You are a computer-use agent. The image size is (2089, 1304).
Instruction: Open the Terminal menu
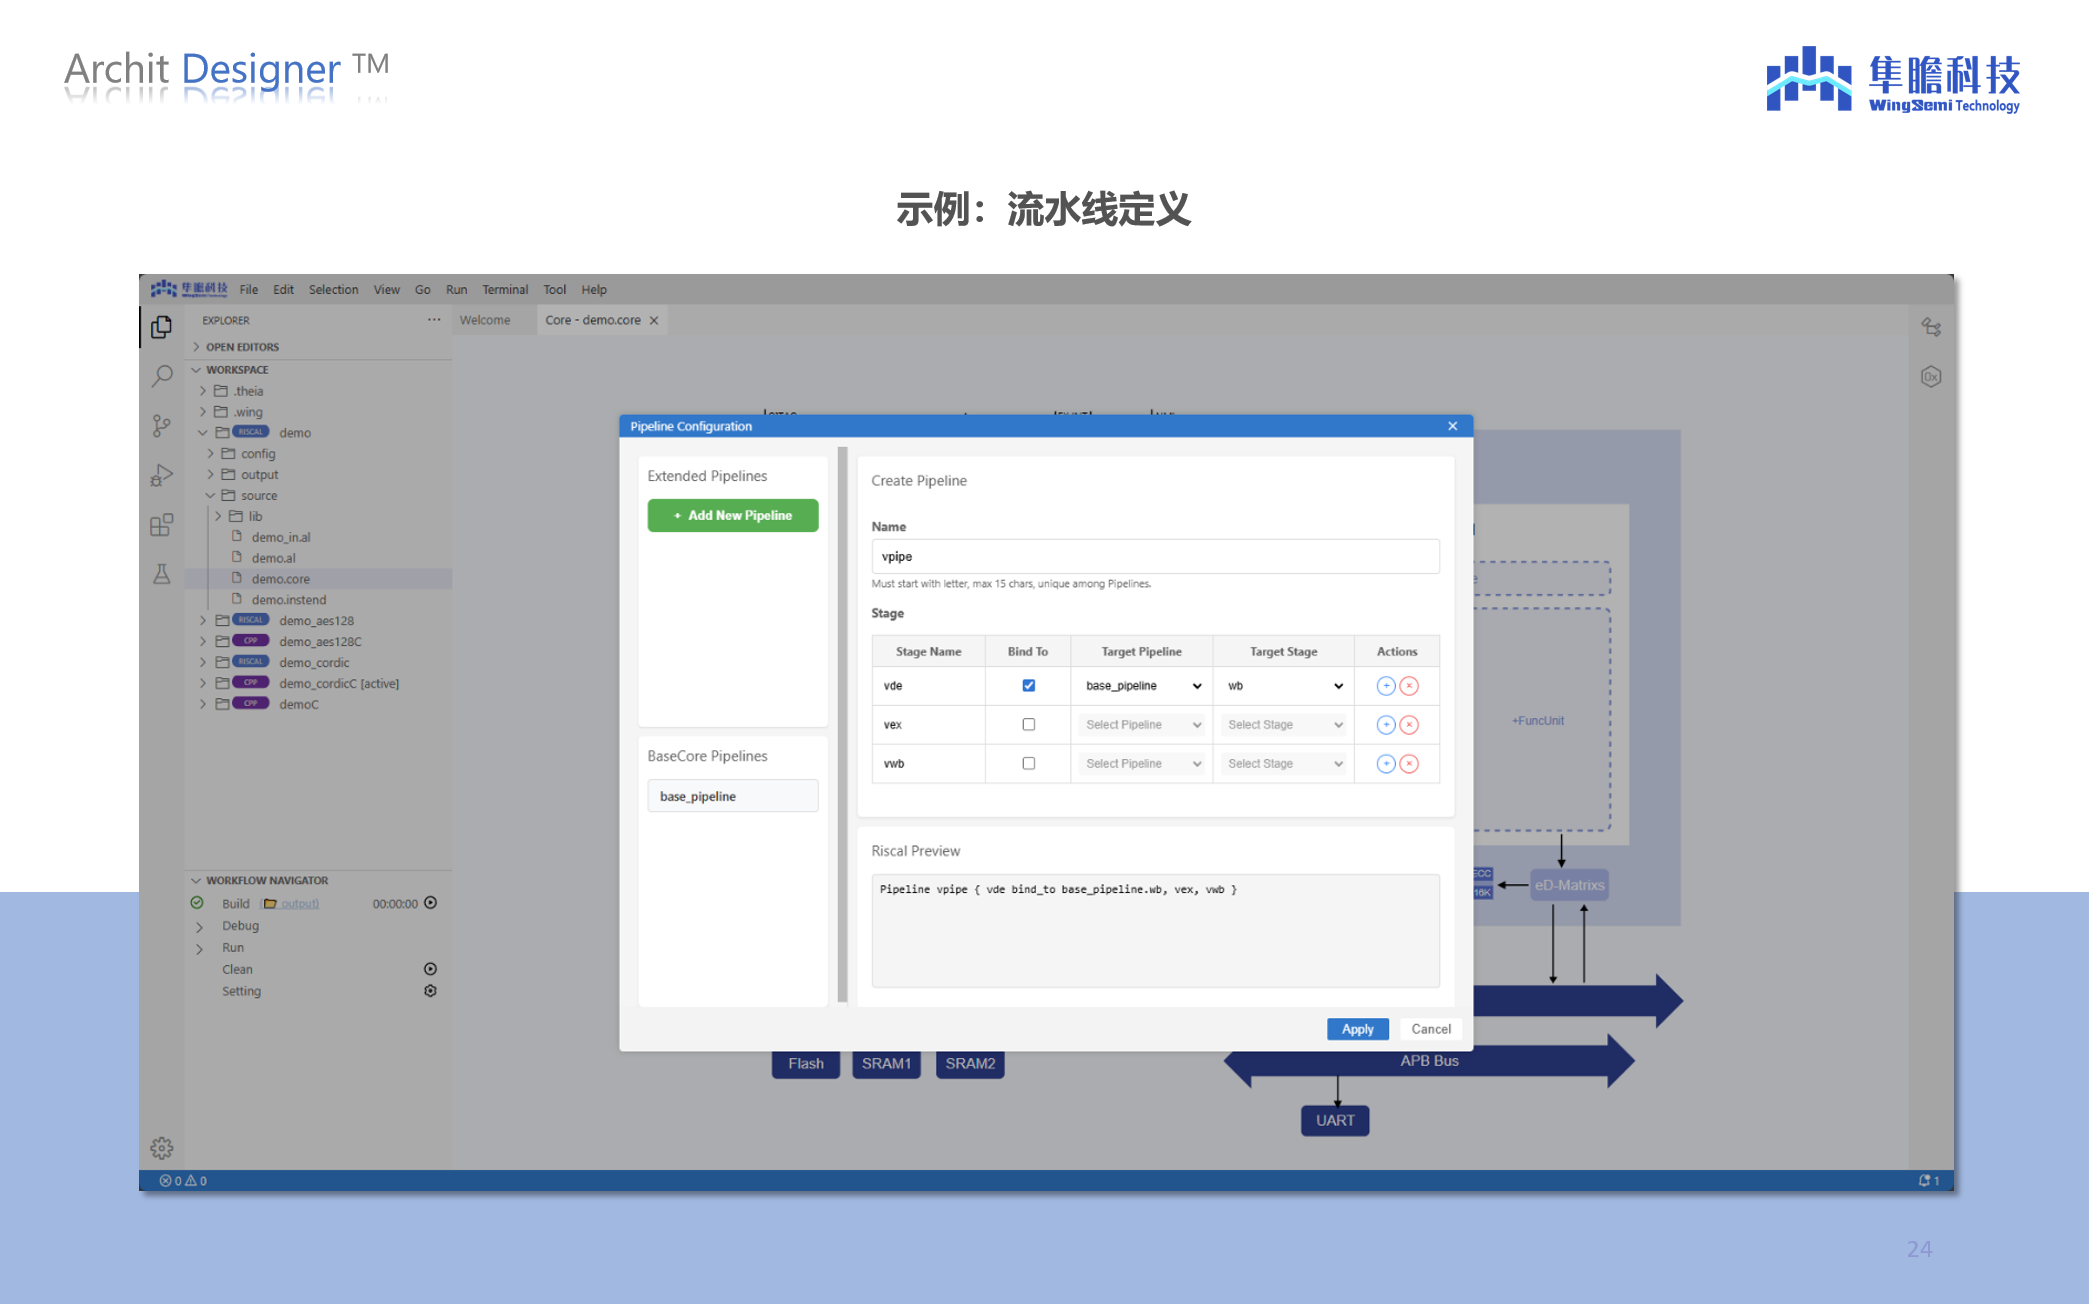[505, 290]
